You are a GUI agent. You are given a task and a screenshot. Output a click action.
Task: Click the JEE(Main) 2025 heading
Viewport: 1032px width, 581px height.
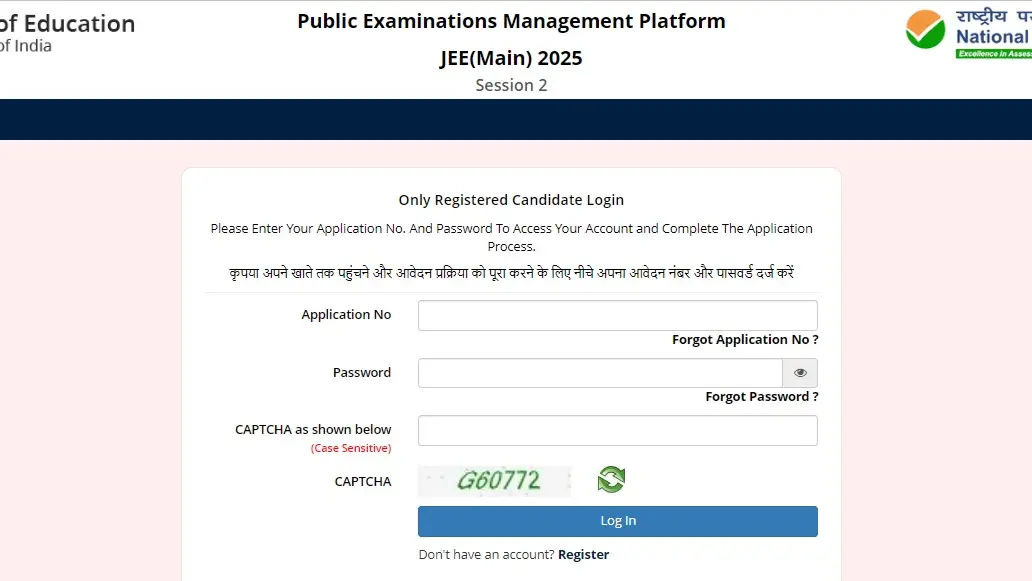point(511,58)
